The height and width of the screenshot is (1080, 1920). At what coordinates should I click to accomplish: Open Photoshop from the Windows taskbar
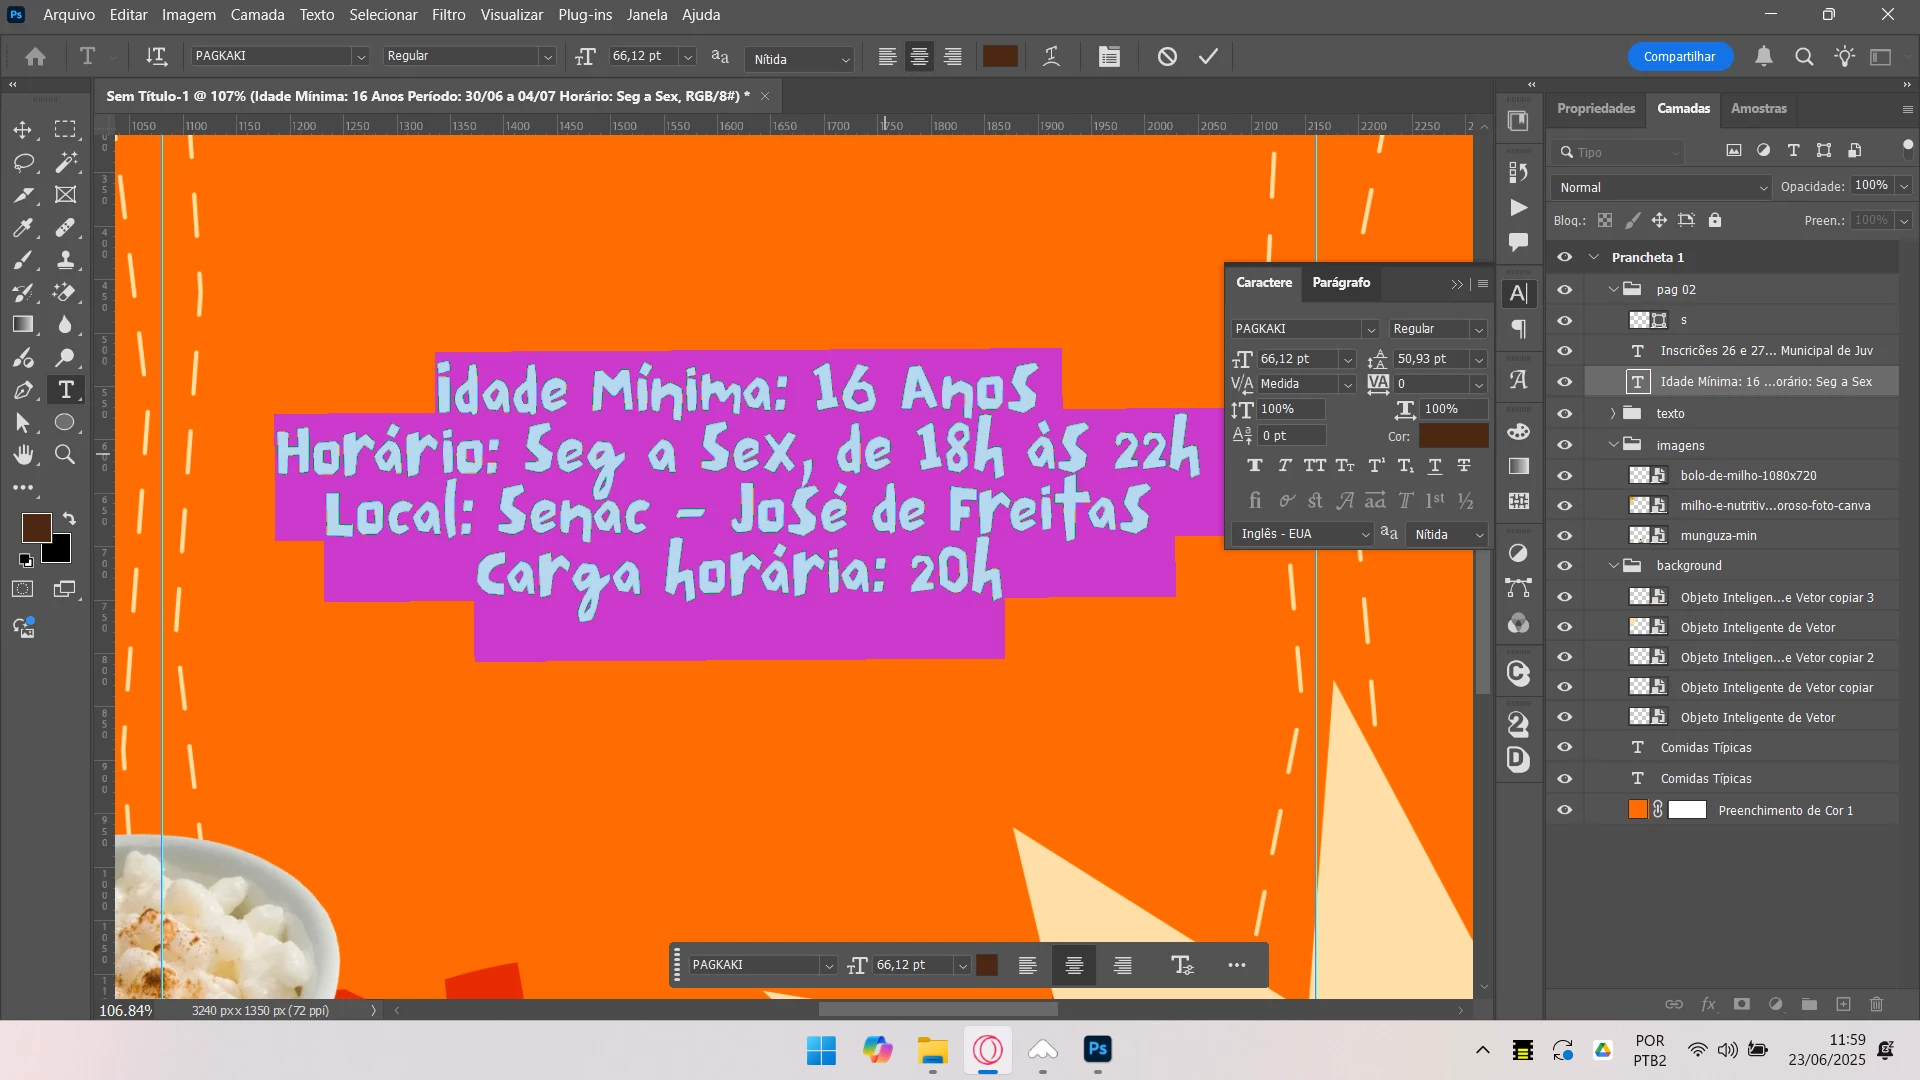pyautogui.click(x=1097, y=1050)
